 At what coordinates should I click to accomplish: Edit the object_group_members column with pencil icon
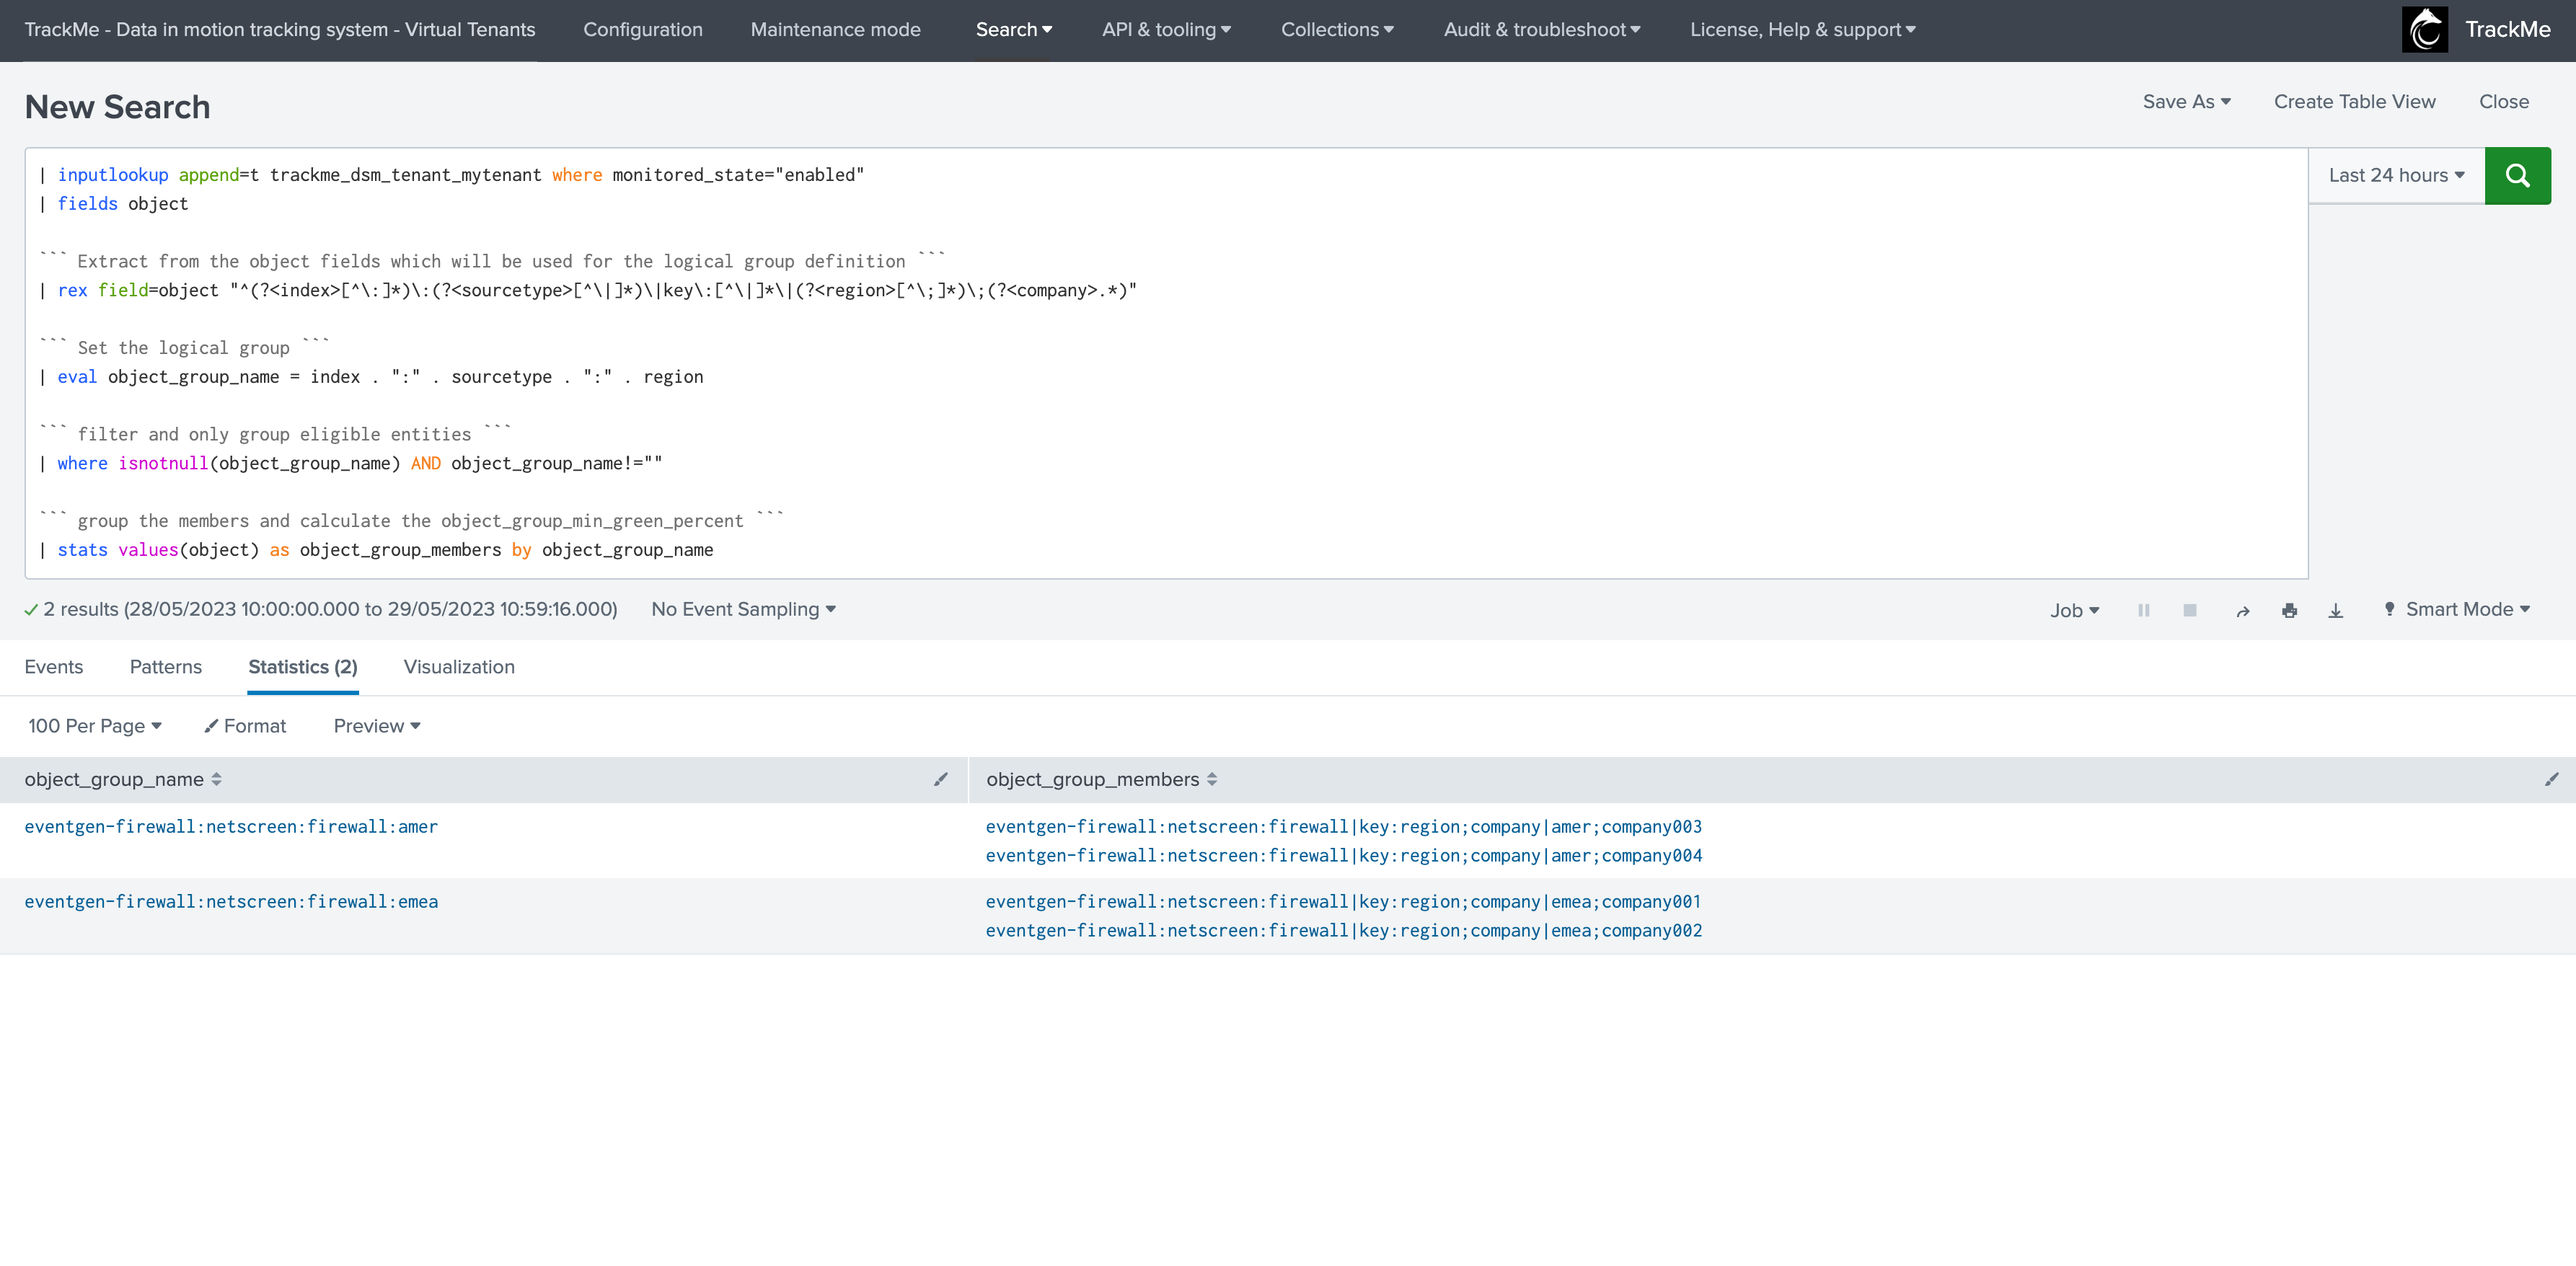tap(2551, 779)
